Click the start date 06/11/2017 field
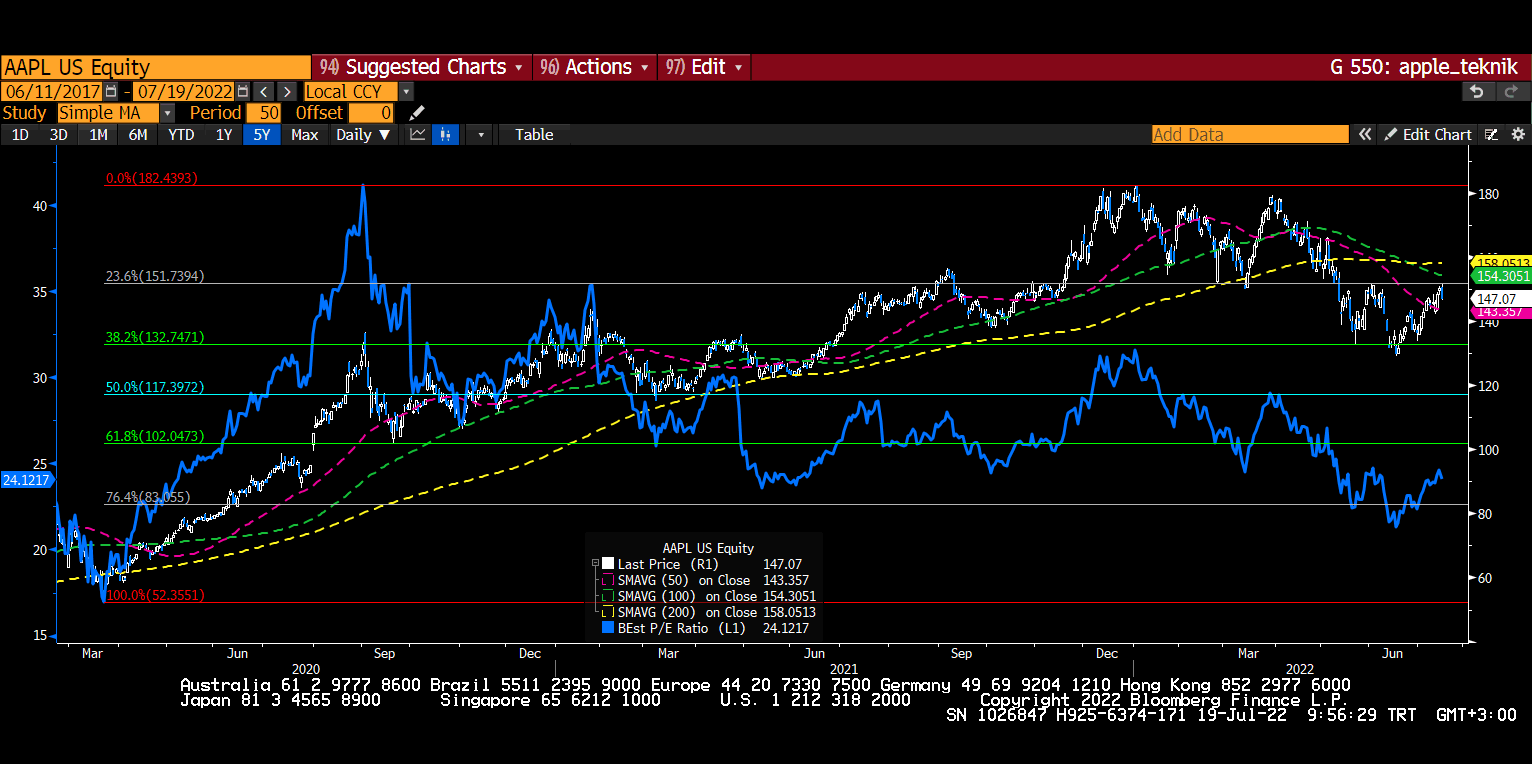This screenshot has width=1532, height=764. (52, 91)
